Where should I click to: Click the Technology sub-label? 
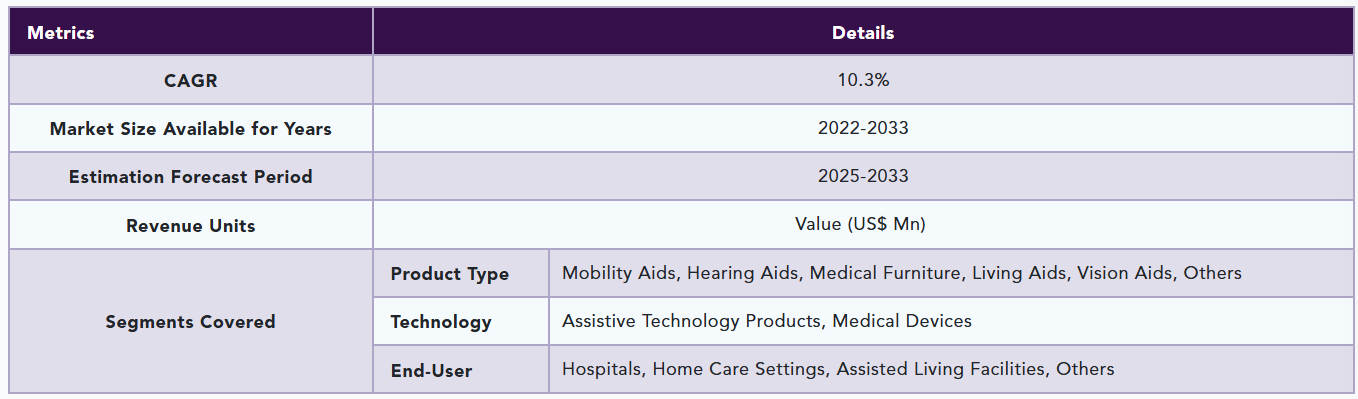441,321
